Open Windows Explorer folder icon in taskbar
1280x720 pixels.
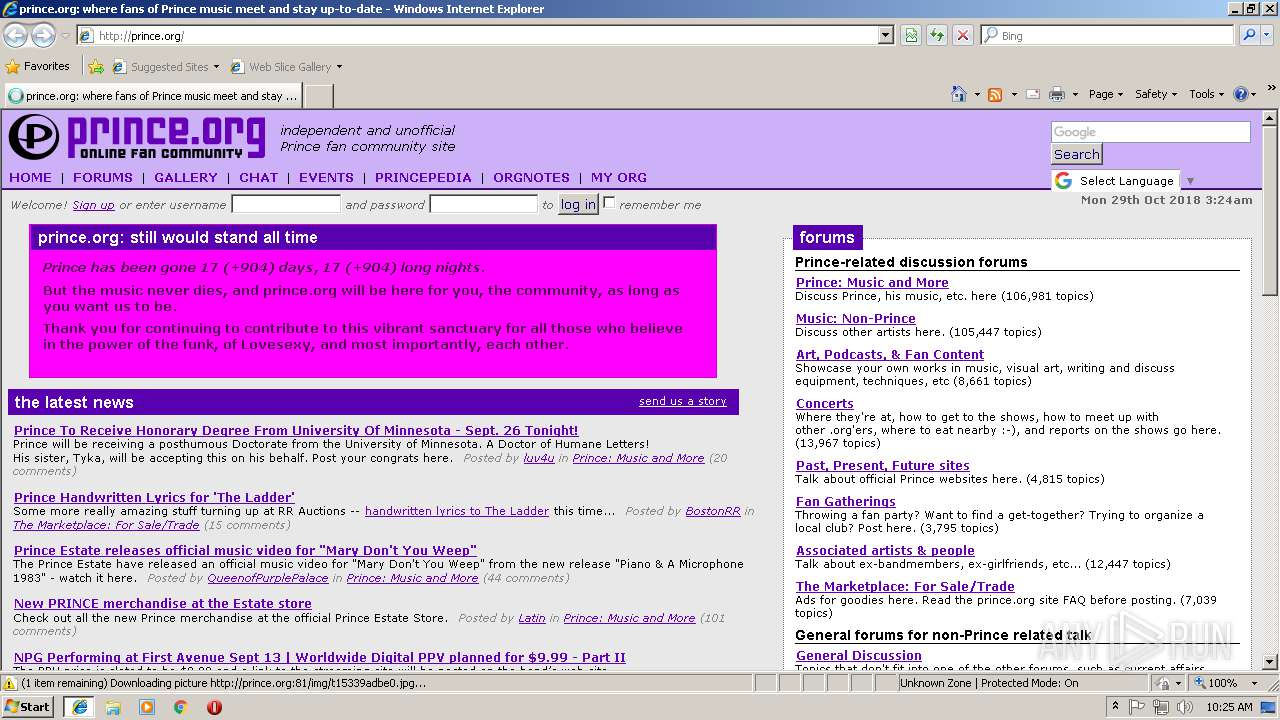(x=113, y=706)
